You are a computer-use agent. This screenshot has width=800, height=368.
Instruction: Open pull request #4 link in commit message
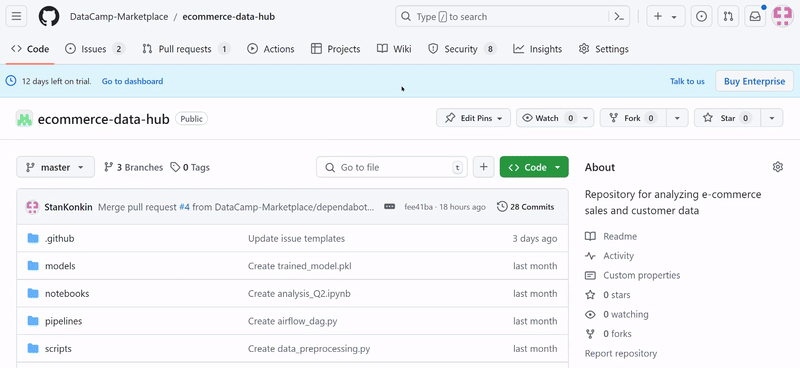[x=184, y=207]
